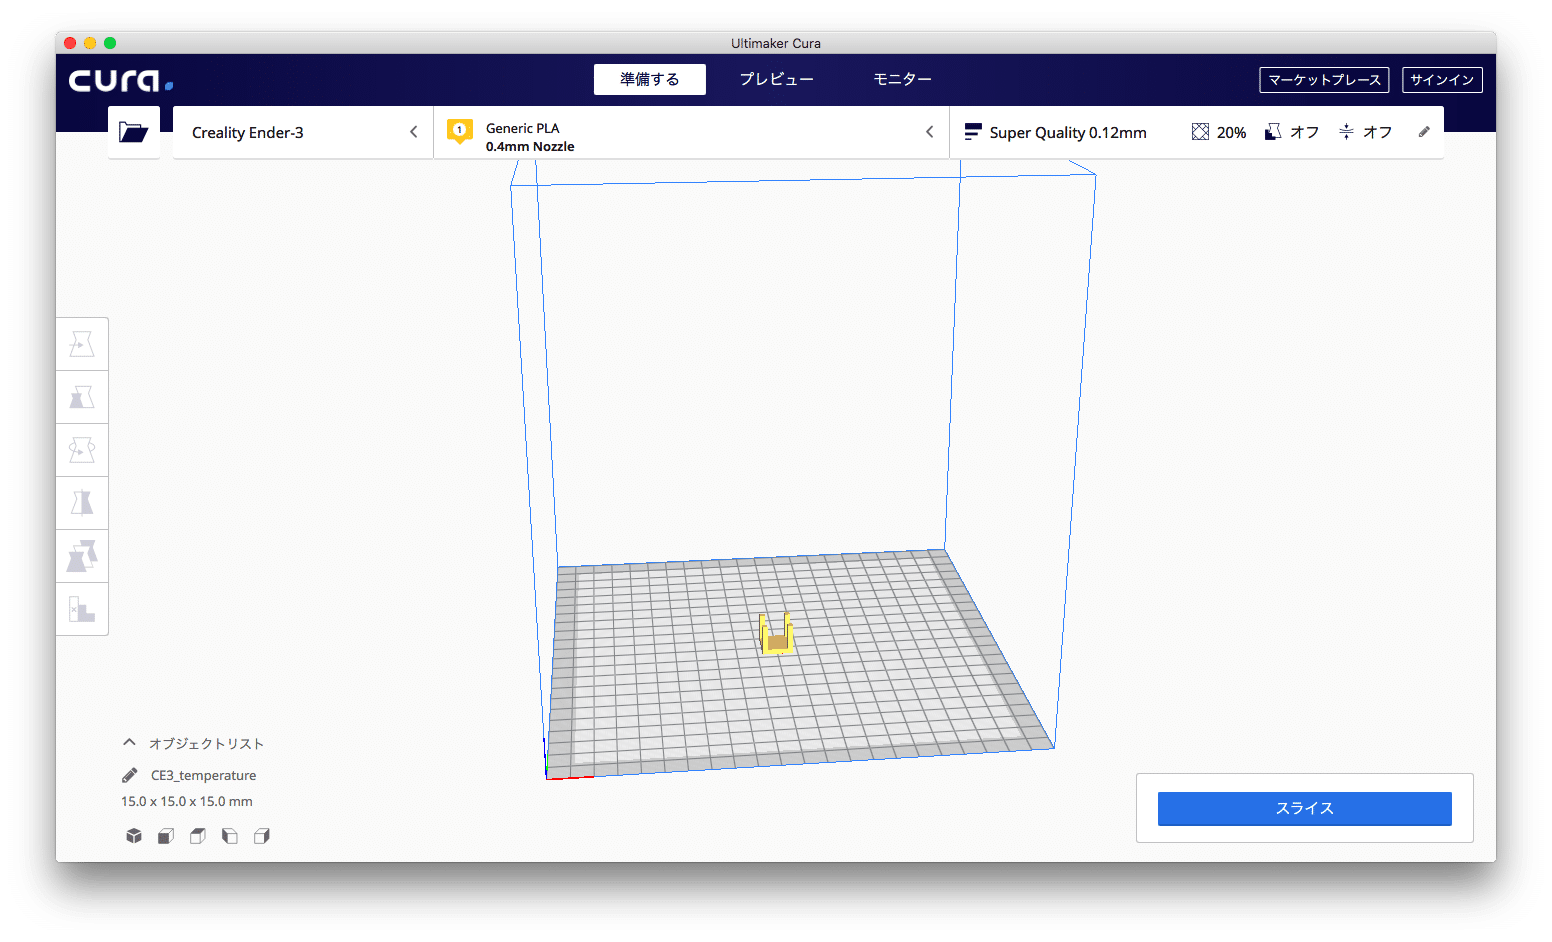Select the Rotate tool in left toolbar
The width and height of the screenshot is (1552, 942).
[82, 450]
